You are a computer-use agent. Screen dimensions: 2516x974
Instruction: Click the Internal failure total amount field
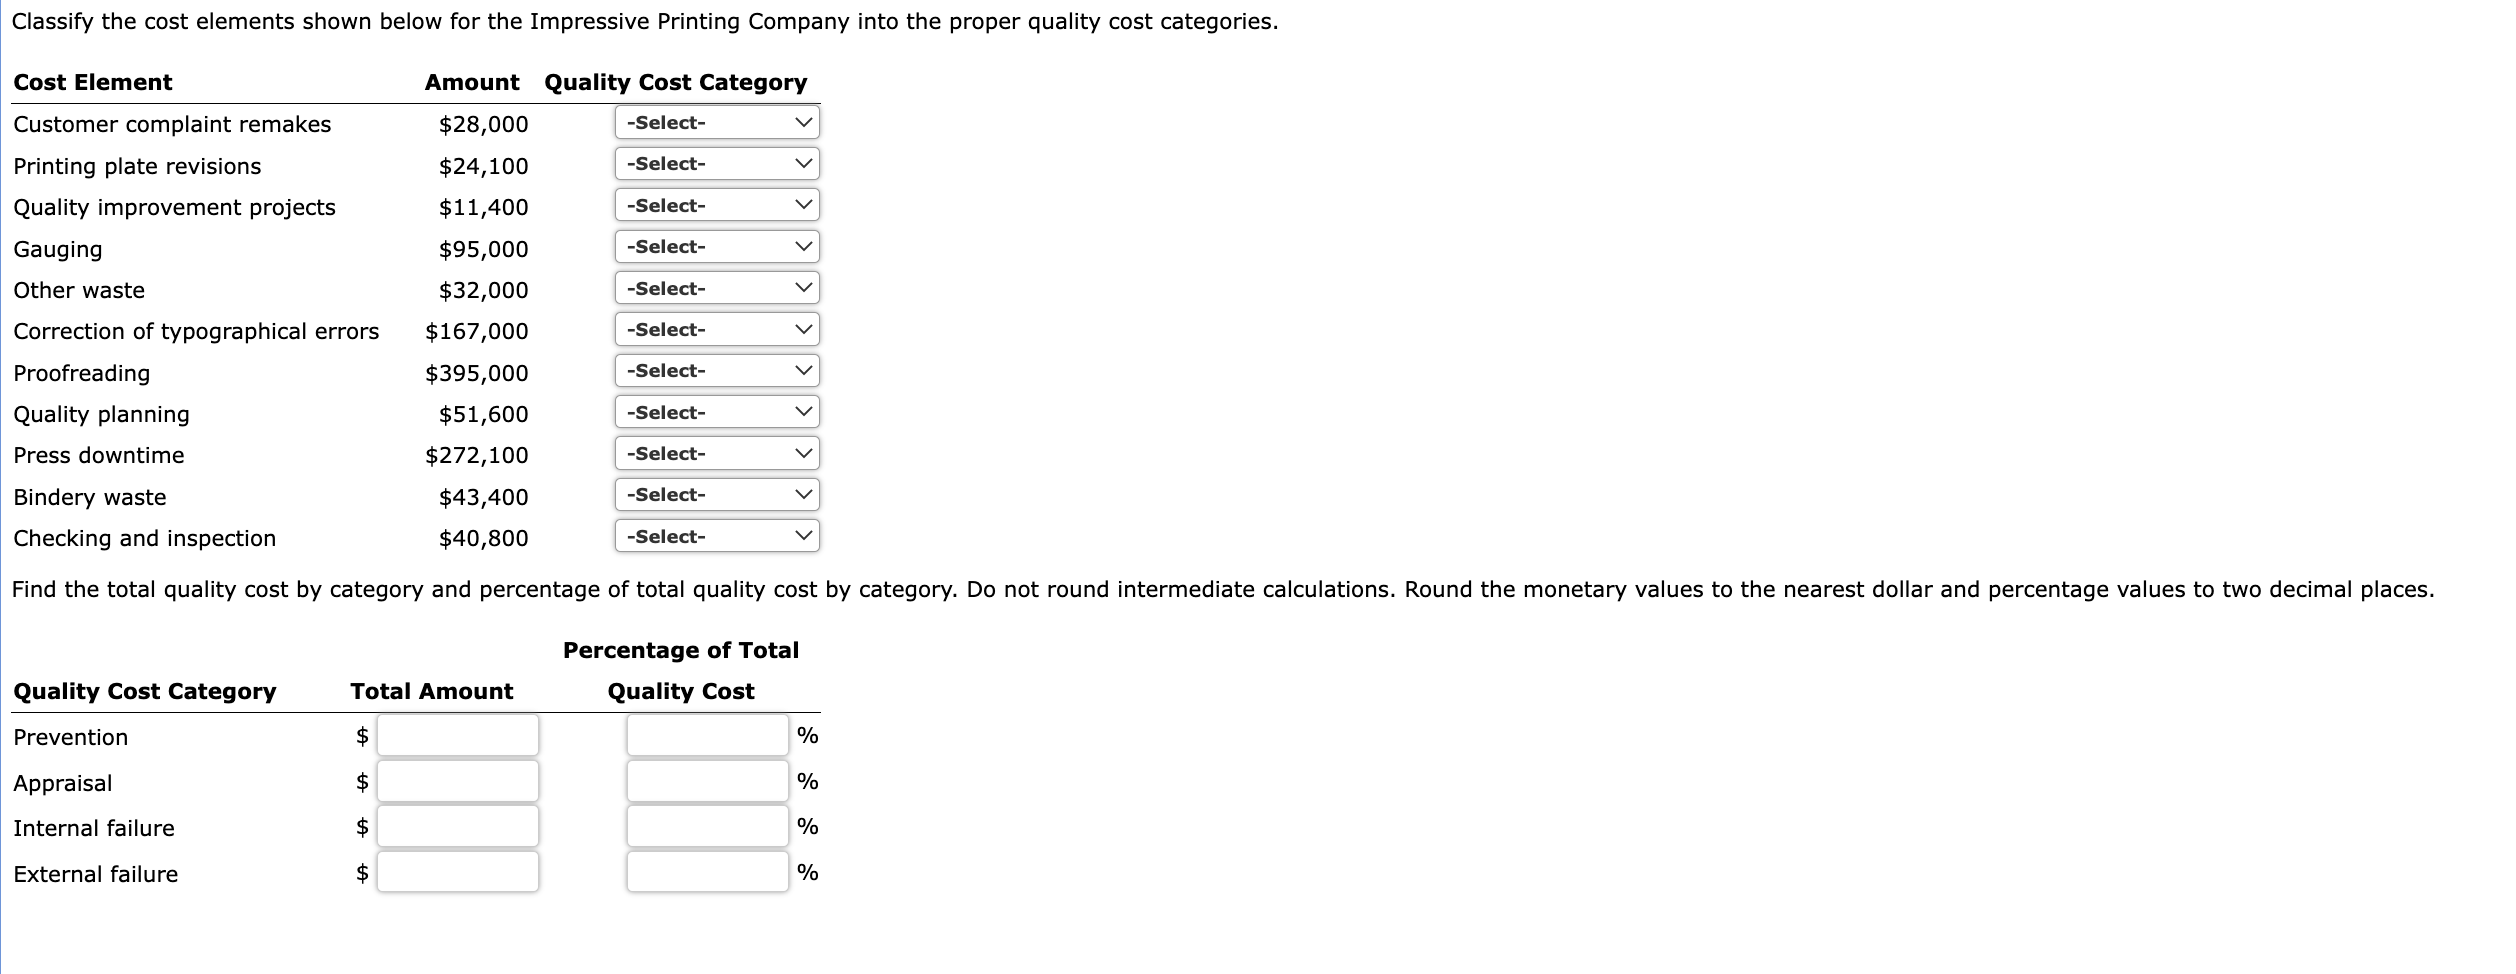click(456, 827)
